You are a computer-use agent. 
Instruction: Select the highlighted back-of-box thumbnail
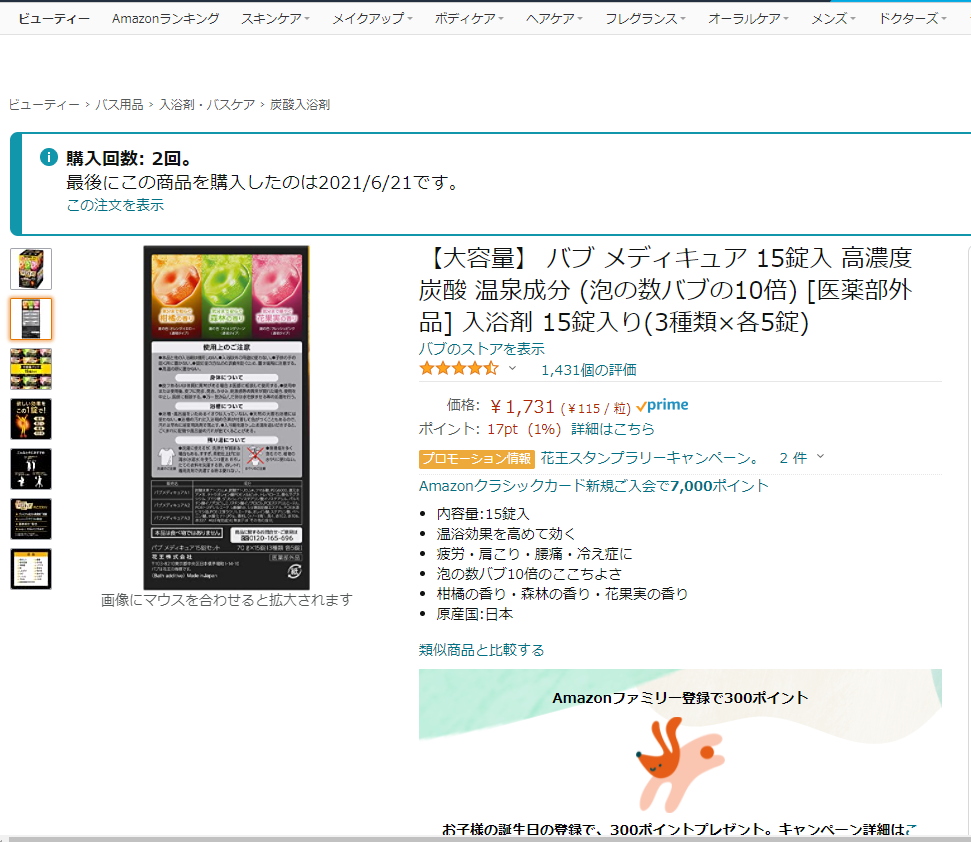[31, 319]
